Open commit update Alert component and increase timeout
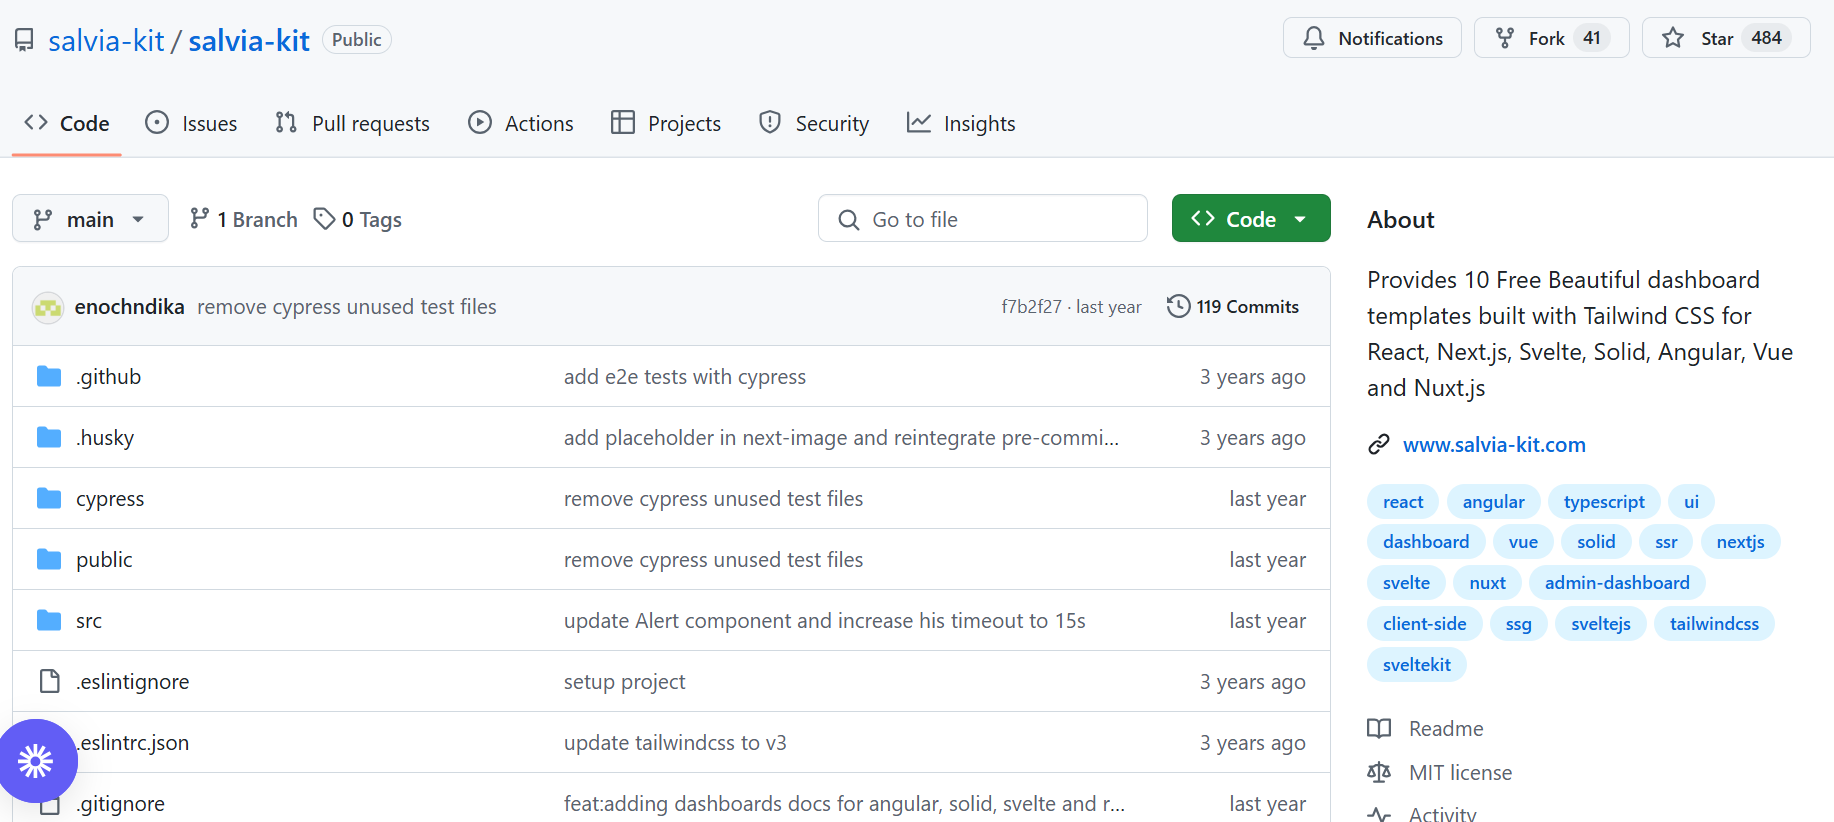 click(x=825, y=621)
